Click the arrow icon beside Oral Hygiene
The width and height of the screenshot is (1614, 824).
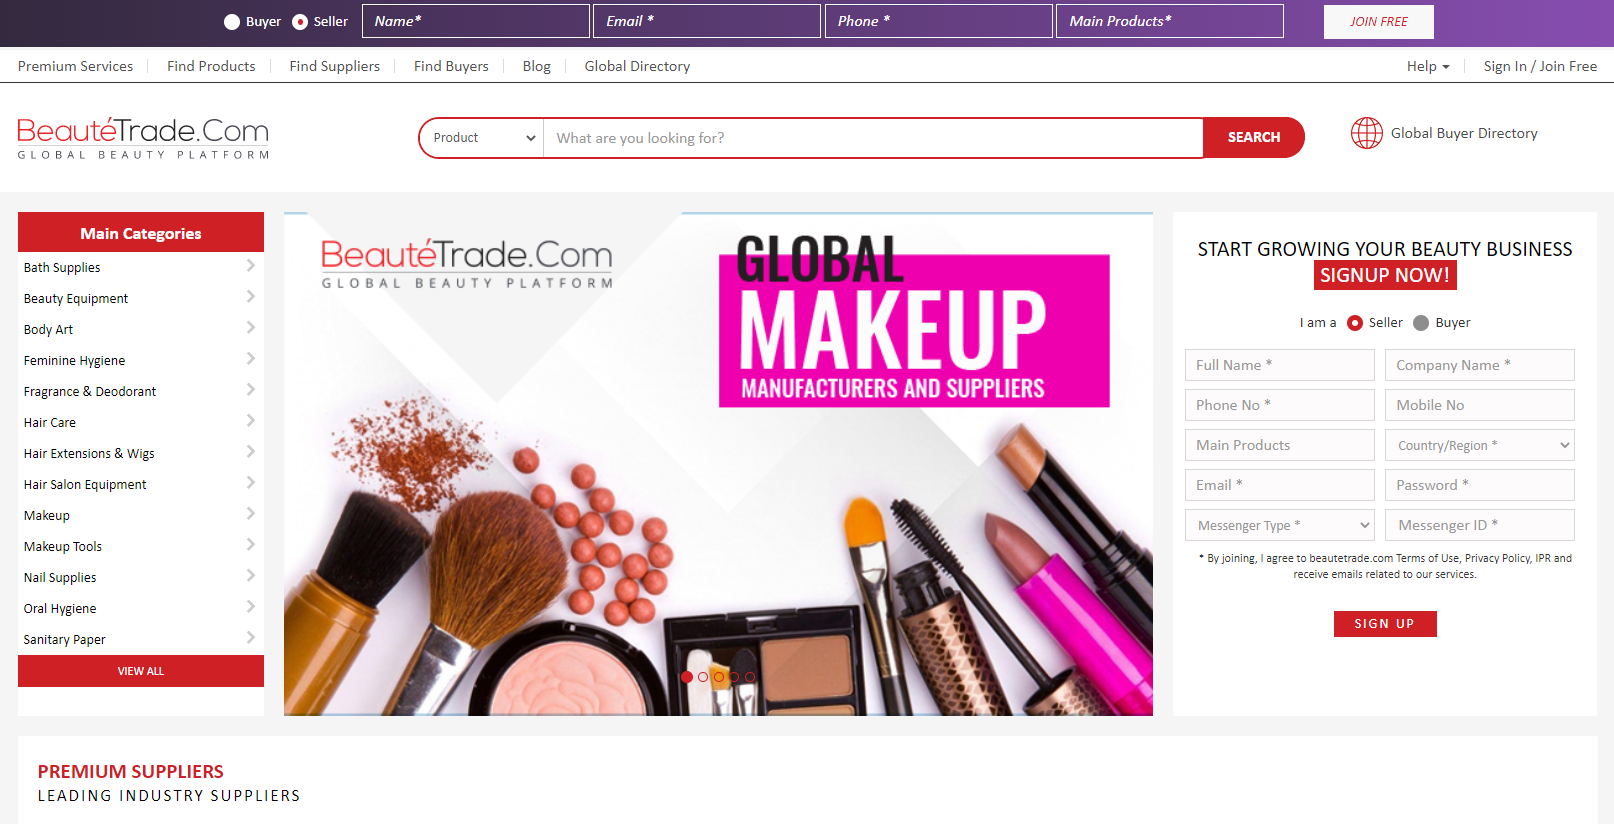click(250, 607)
